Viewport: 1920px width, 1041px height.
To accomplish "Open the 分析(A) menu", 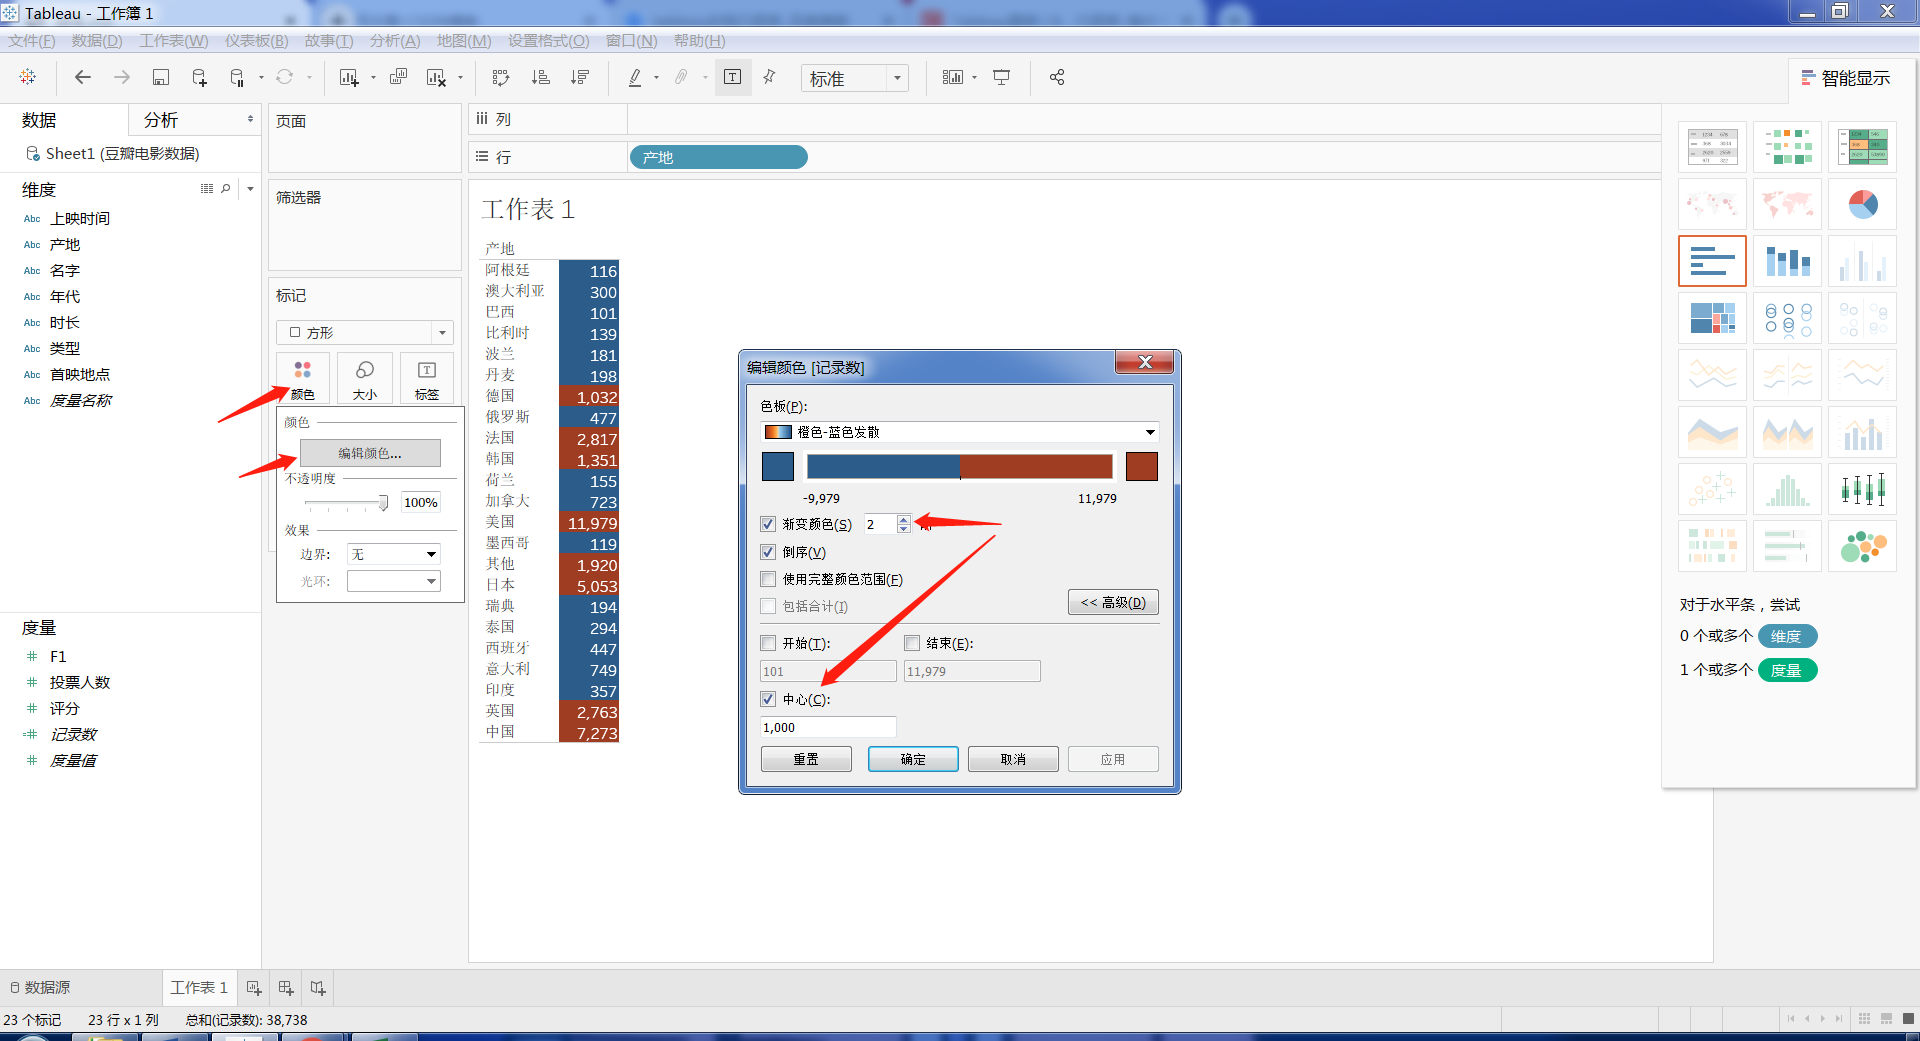I will [x=395, y=41].
